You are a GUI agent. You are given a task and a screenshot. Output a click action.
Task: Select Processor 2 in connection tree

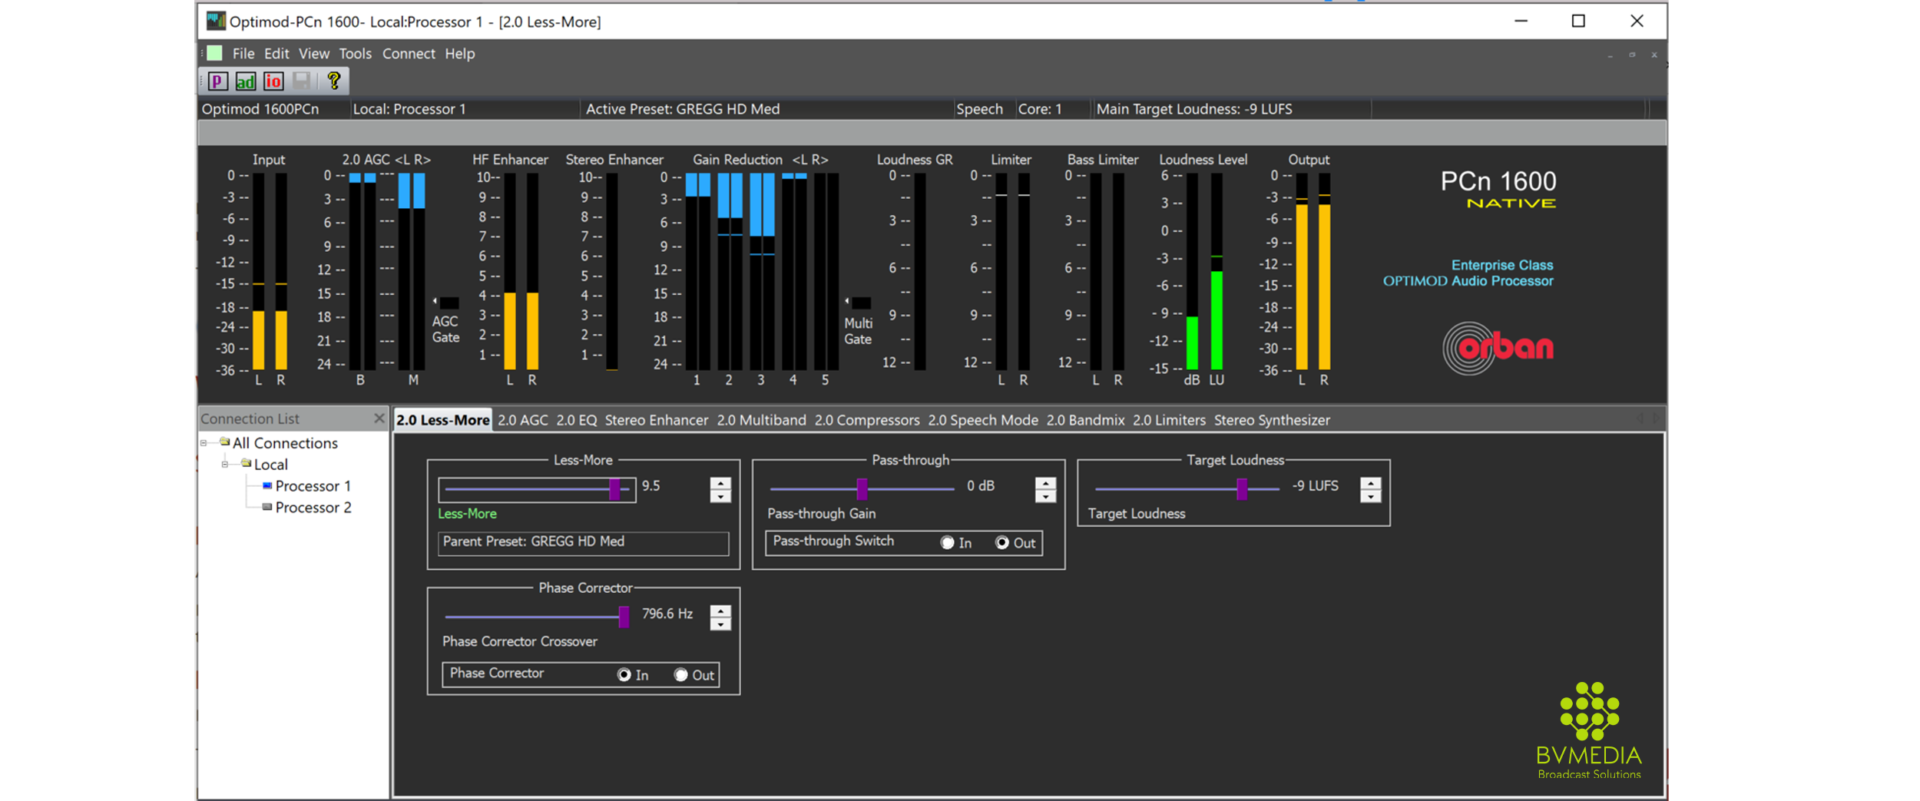313,507
